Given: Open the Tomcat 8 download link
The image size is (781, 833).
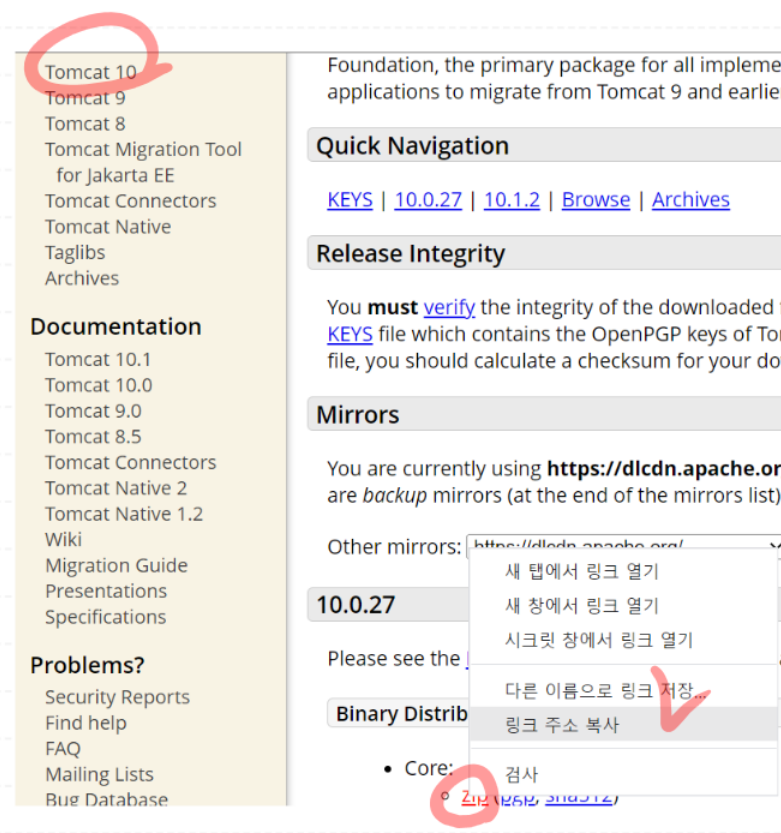Looking at the screenshot, I should tap(85, 124).
